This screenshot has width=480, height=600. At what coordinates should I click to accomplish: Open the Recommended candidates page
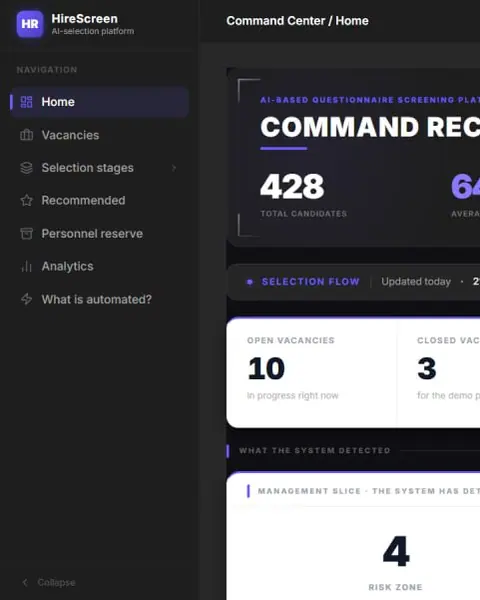pos(100,201)
